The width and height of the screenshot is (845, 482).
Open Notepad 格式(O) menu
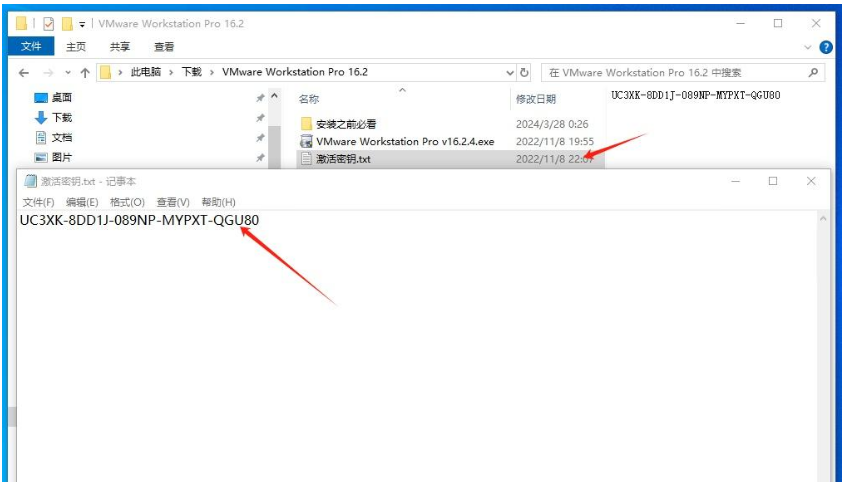[x=127, y=202]
